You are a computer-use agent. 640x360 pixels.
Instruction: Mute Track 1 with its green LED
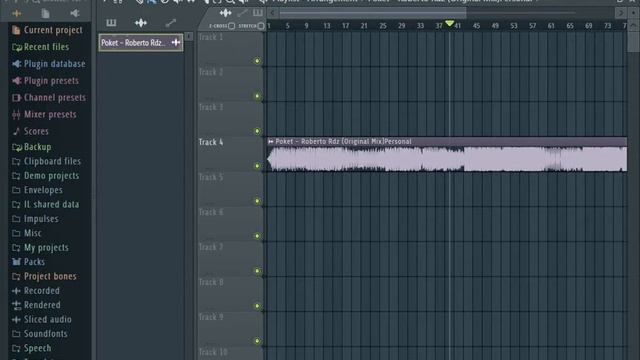257,61
